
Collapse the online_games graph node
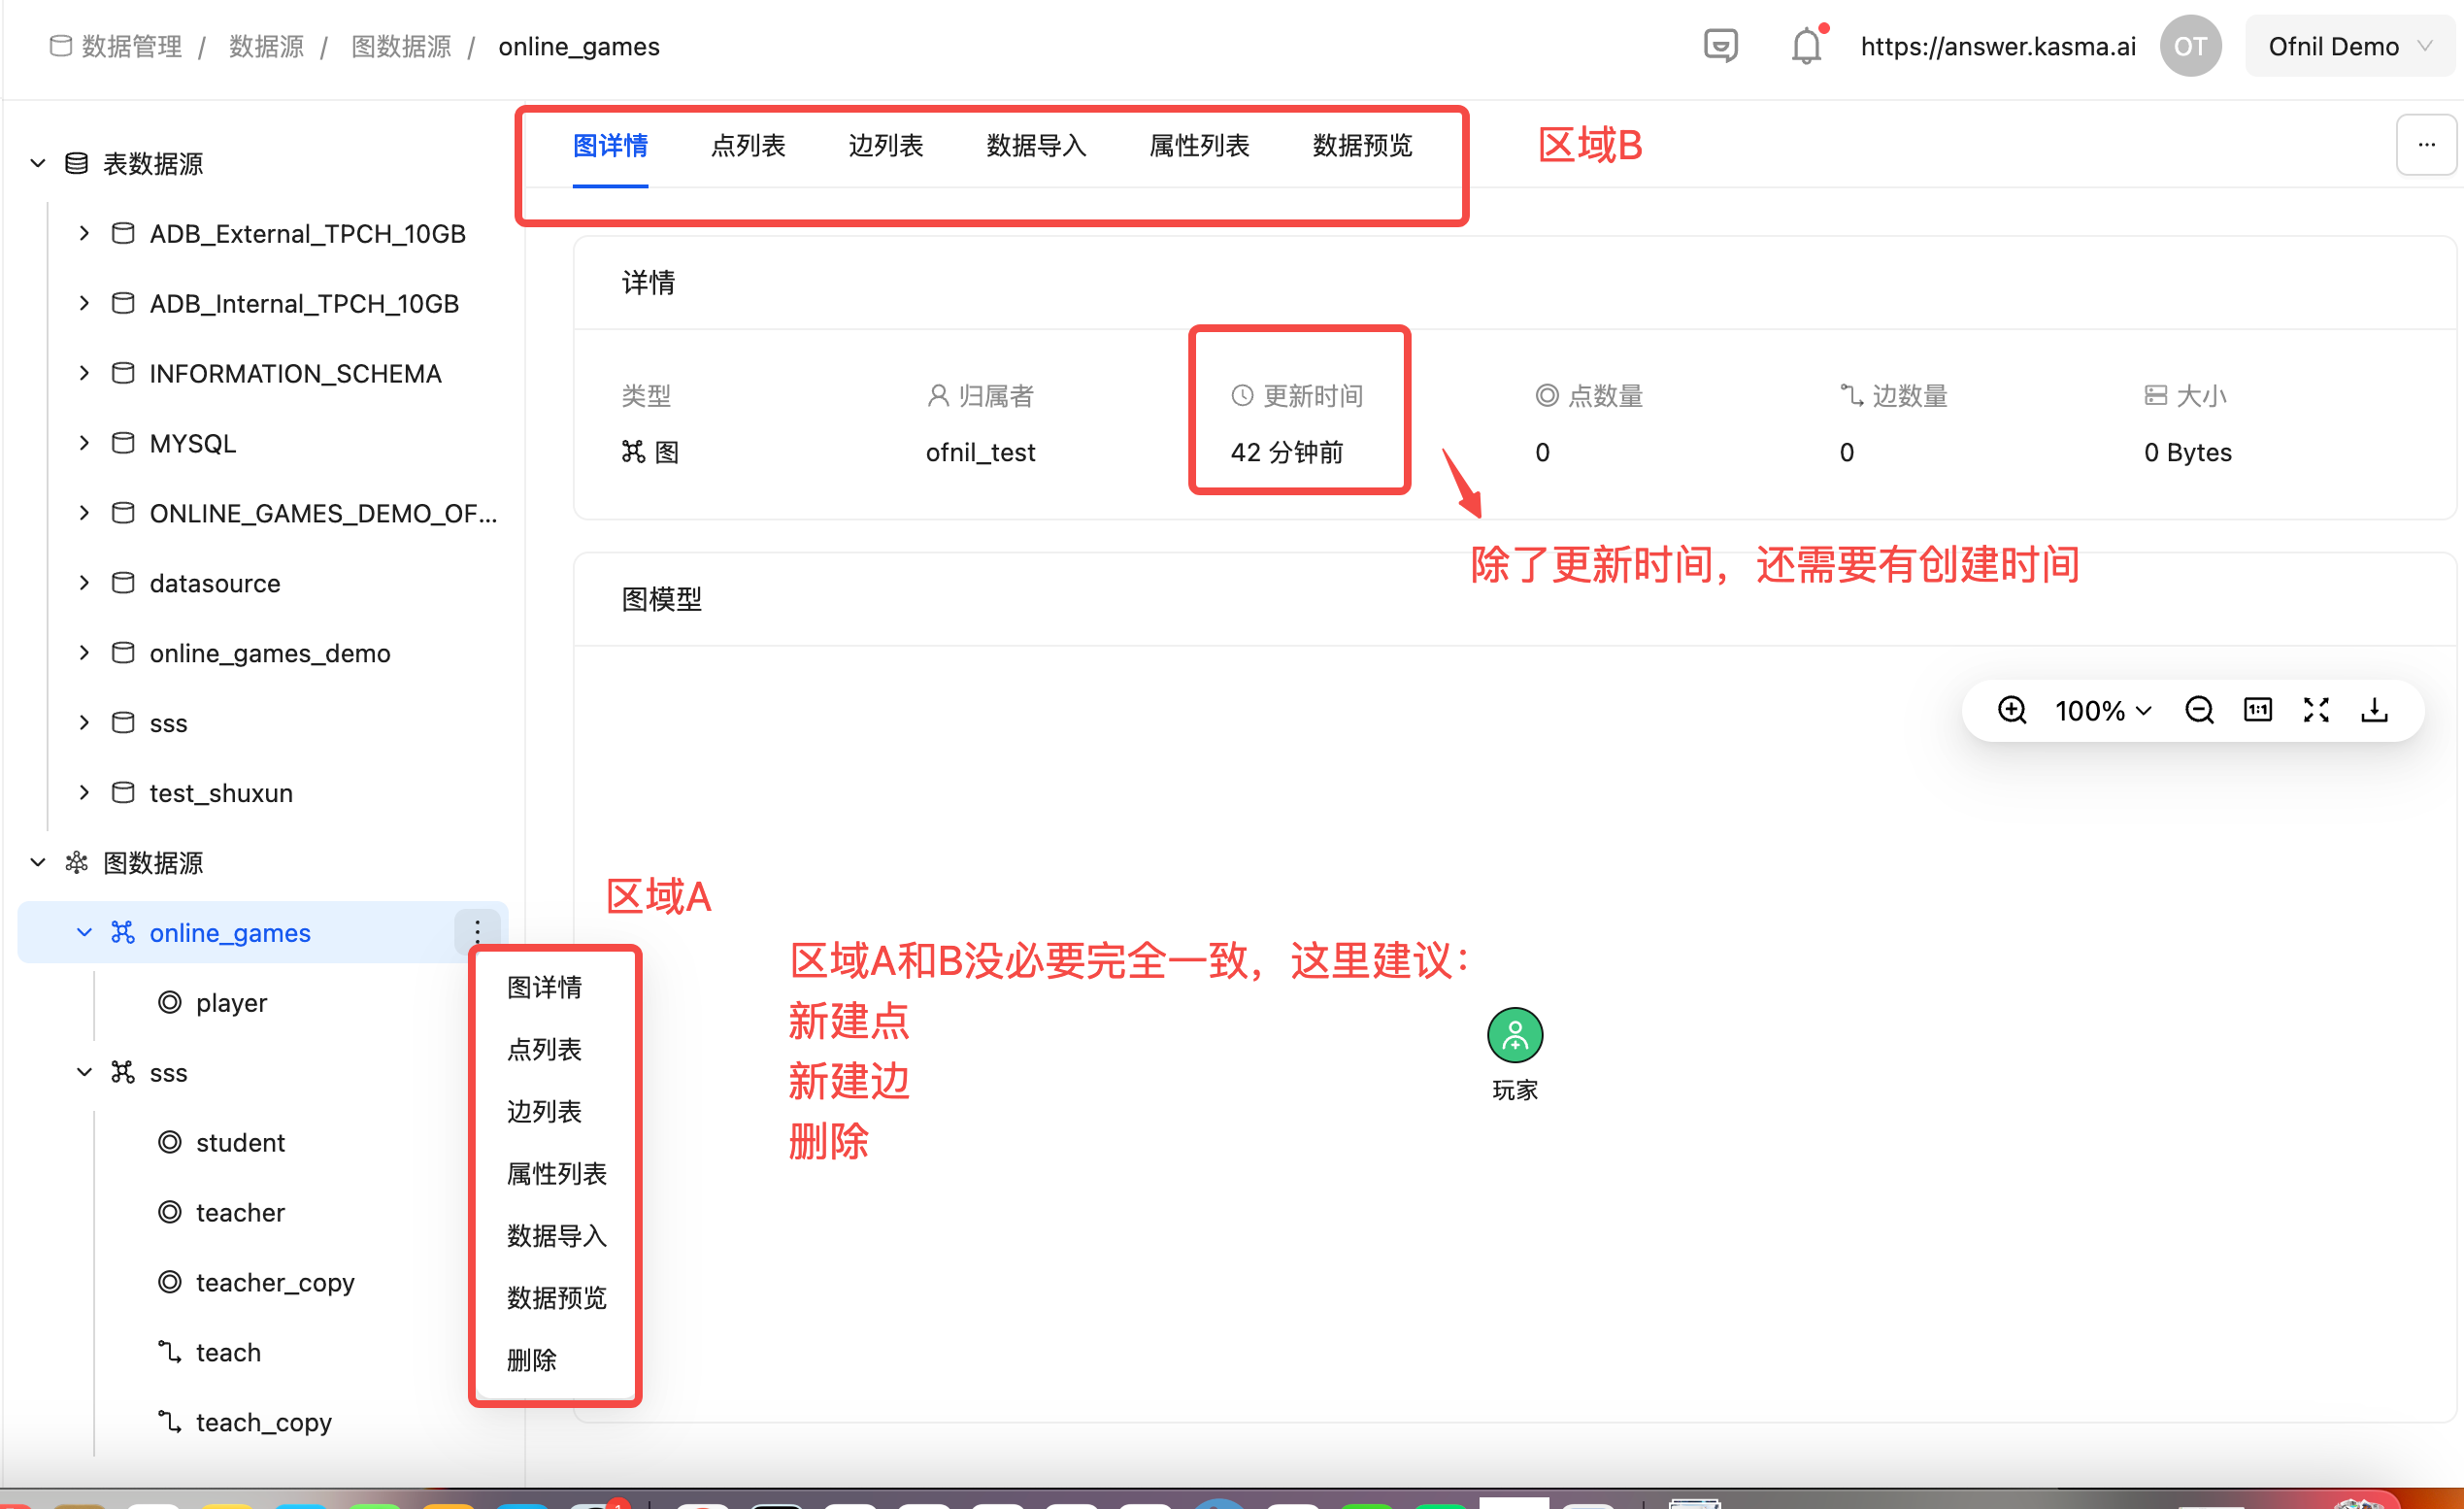[85, 932]
